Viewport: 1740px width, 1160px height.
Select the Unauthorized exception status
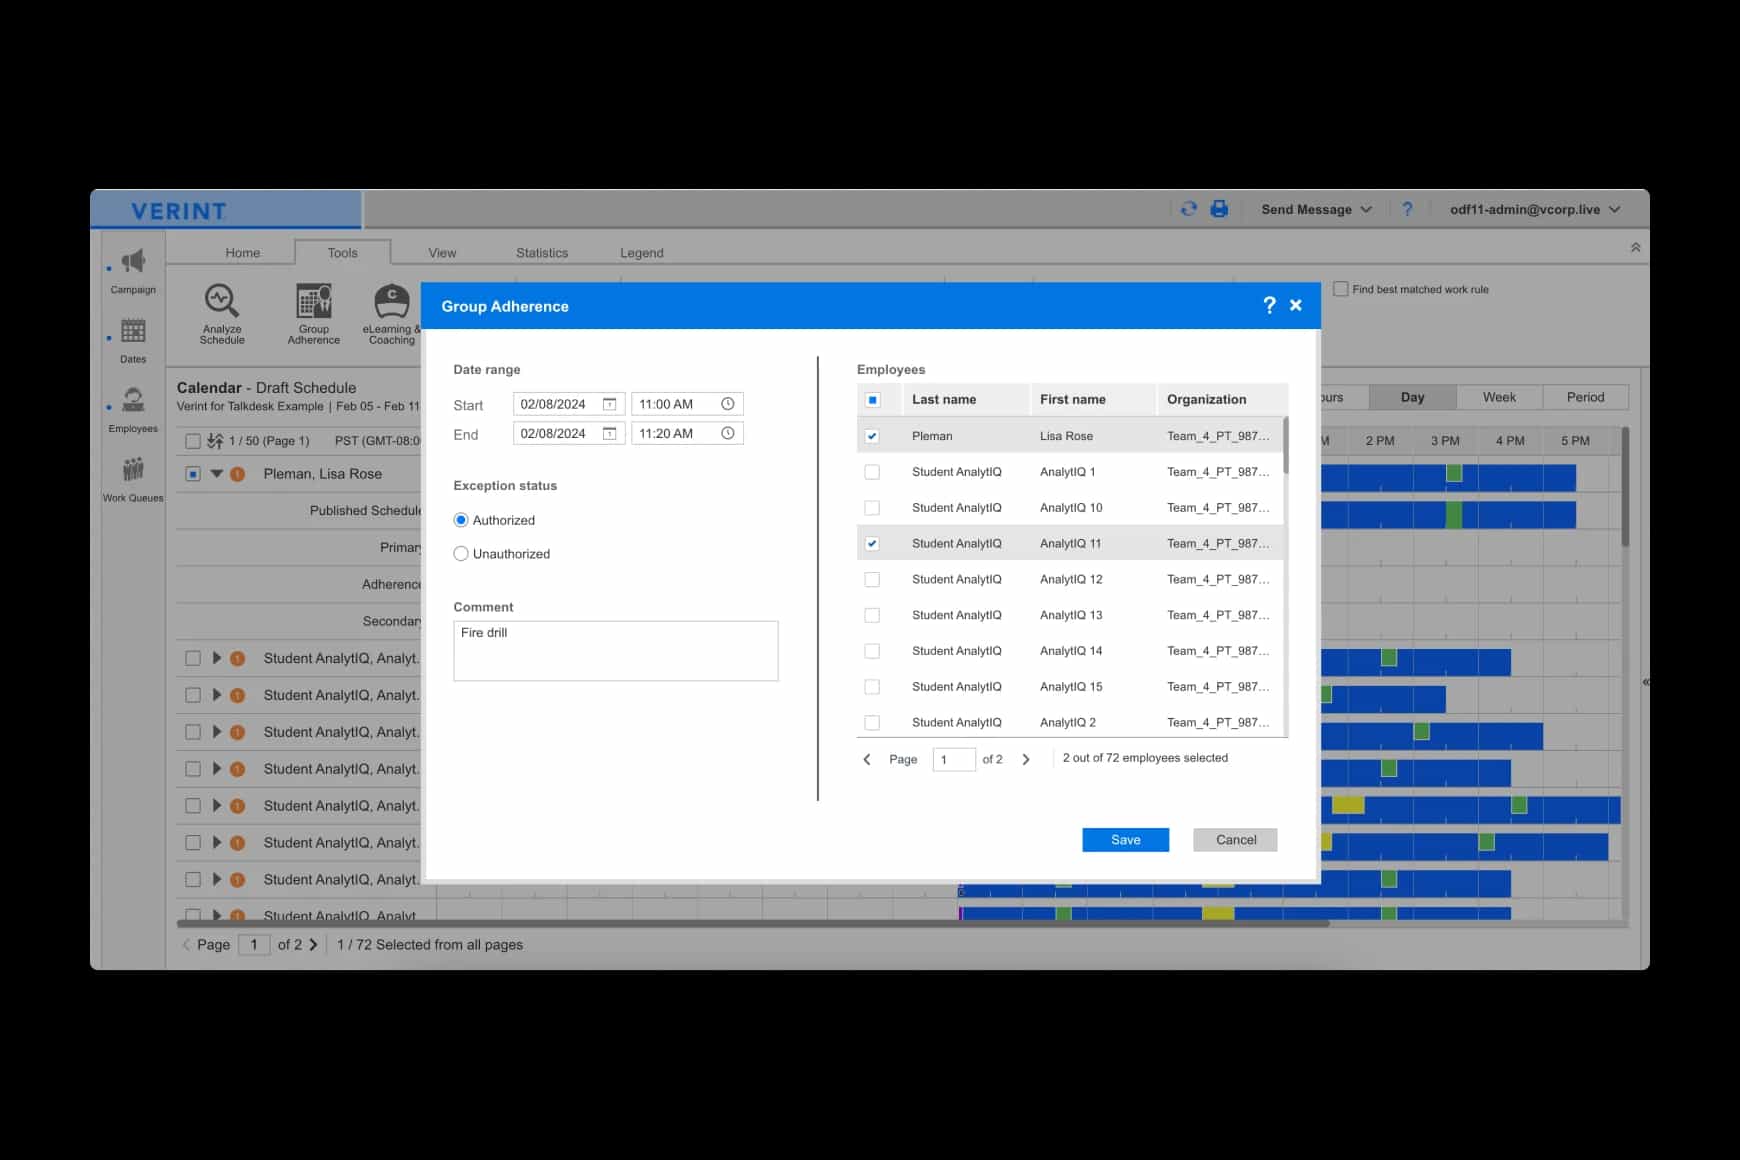461,553
